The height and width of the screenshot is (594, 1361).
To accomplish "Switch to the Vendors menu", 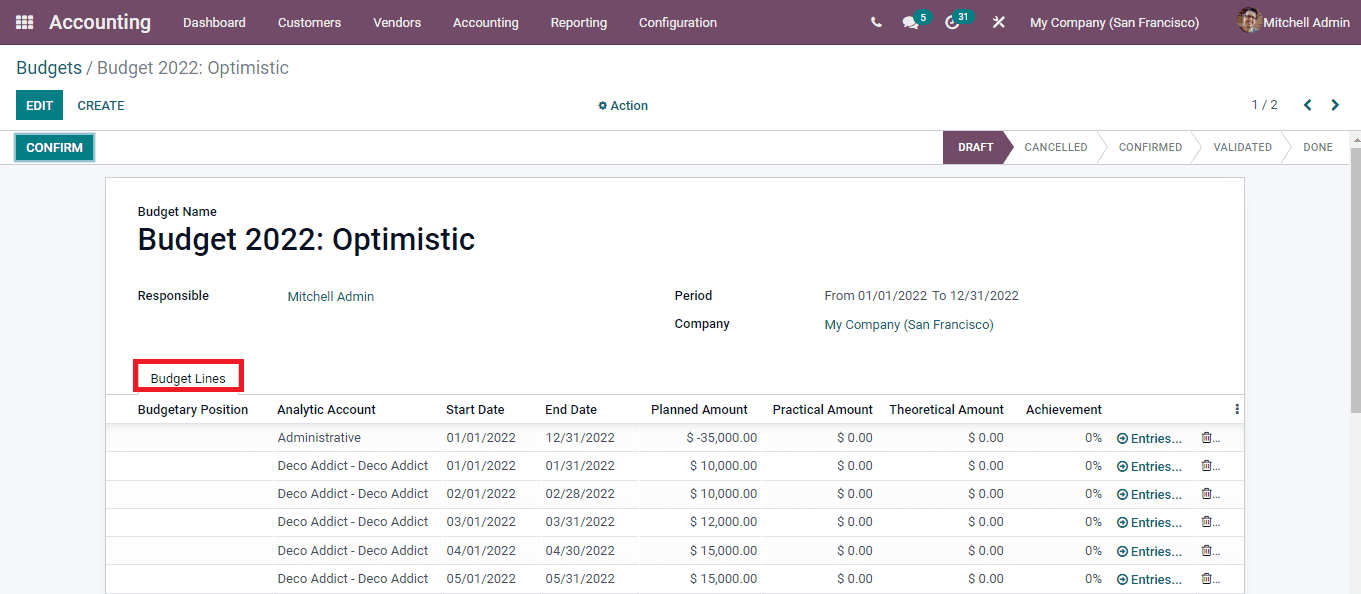I will pos(397,22).
